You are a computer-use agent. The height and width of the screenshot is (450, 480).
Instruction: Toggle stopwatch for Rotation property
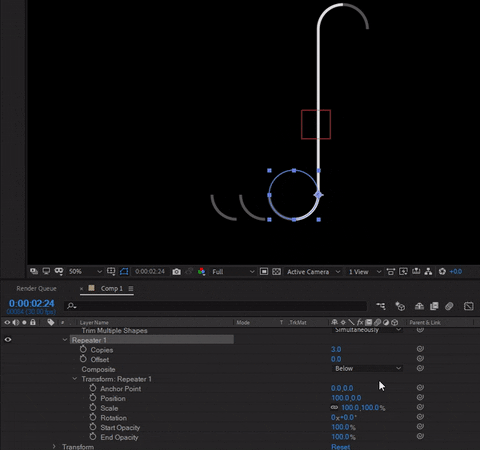tap(93, 417)
